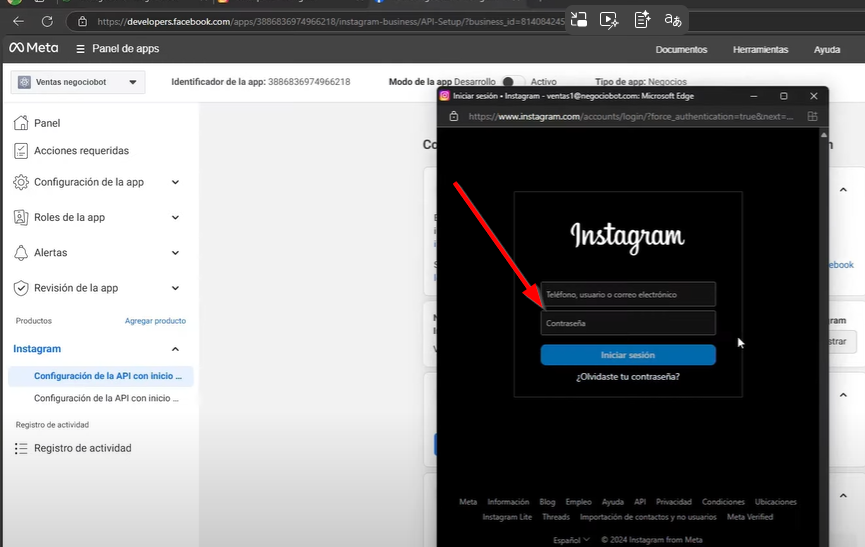This screenshot has height=547, width=865.
Task: Open Herramientas in the top menu
Action: 761,50
